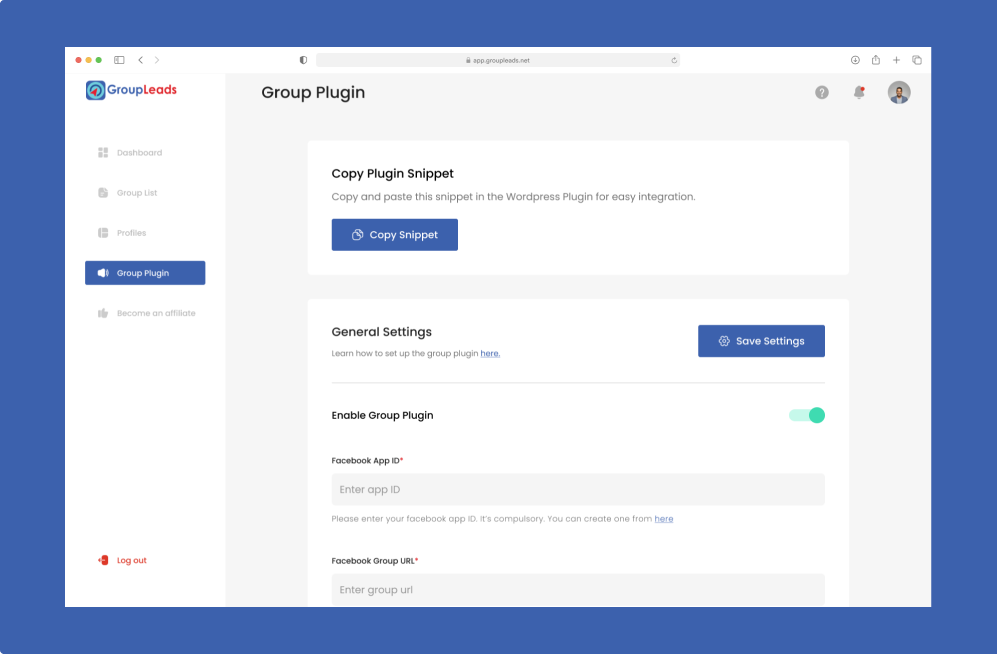
Task: Go back with browser back arrow
Action: [141, 60]
